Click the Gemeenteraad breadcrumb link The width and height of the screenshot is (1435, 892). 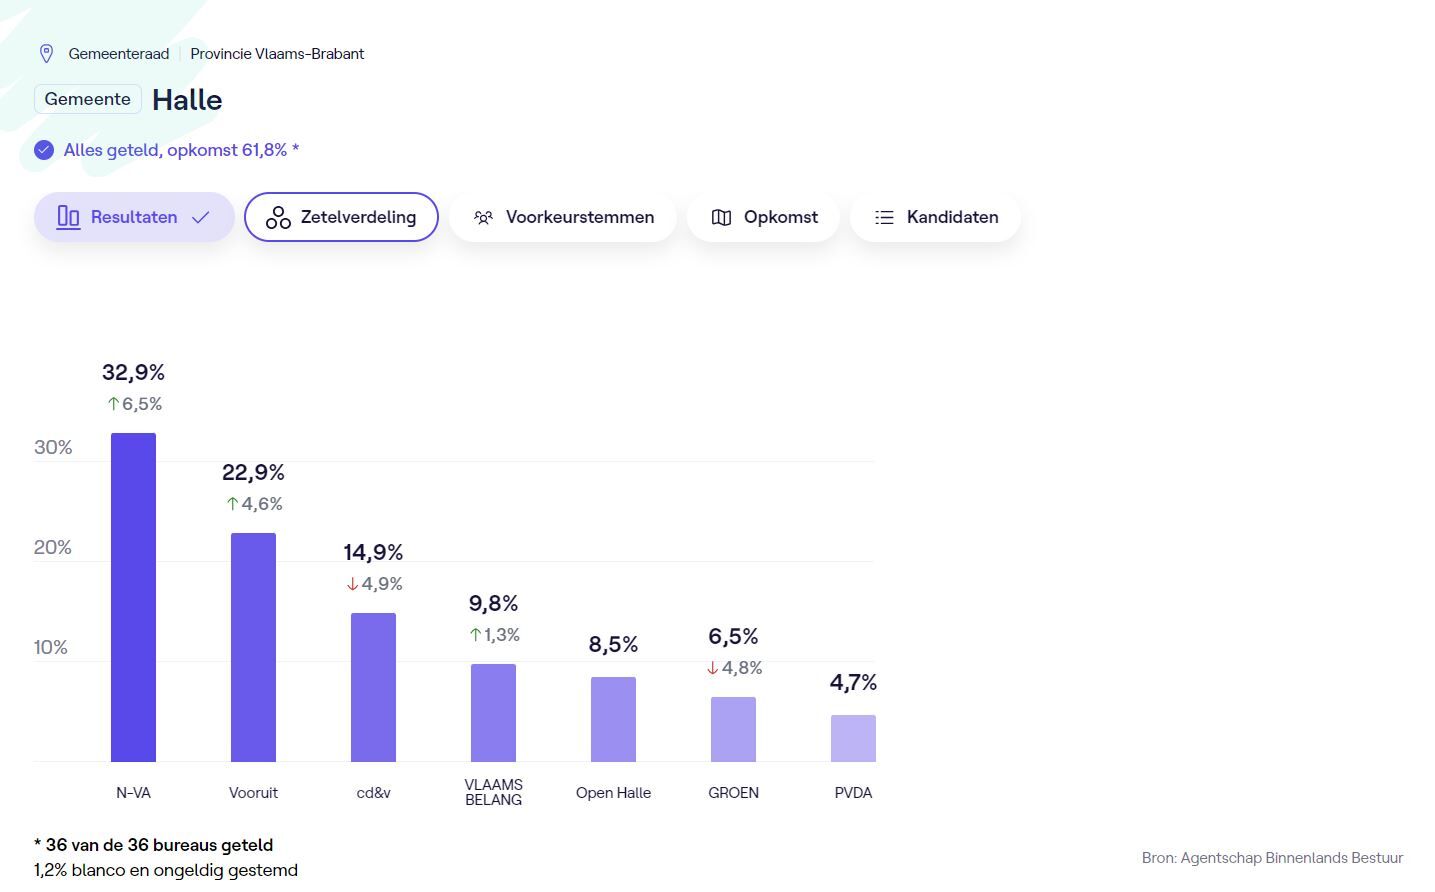(118, 54)
